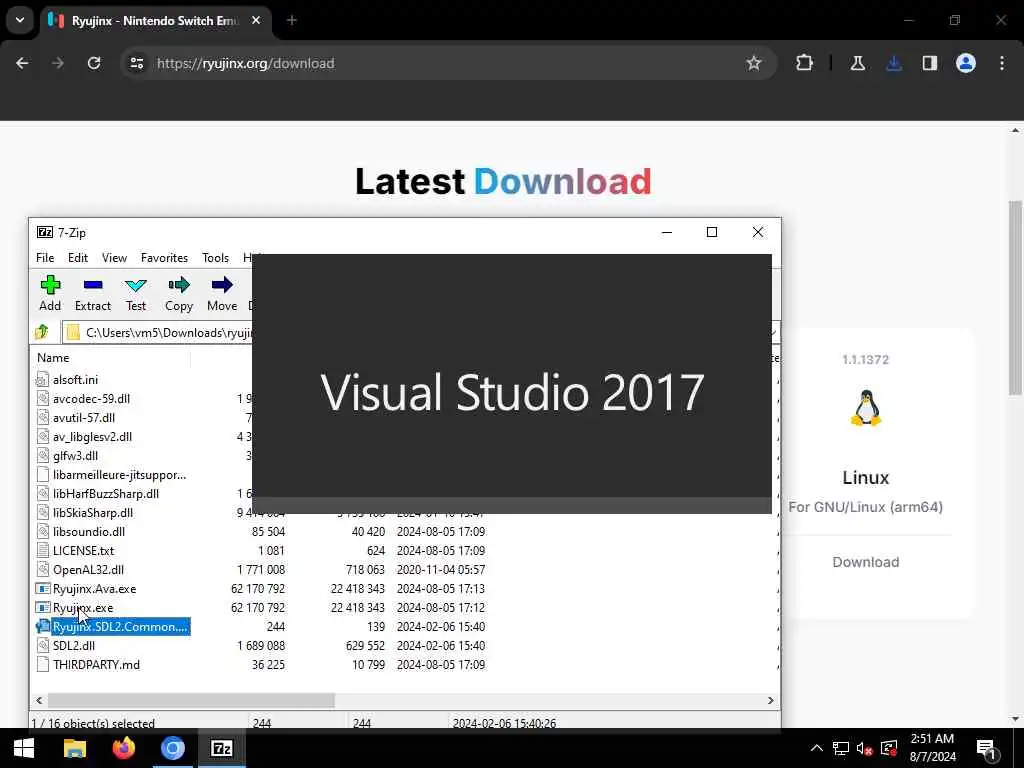Switch to the Ryujinx browser tab
The height and width of the screenshot is (768, 1024).
(155, 21)
